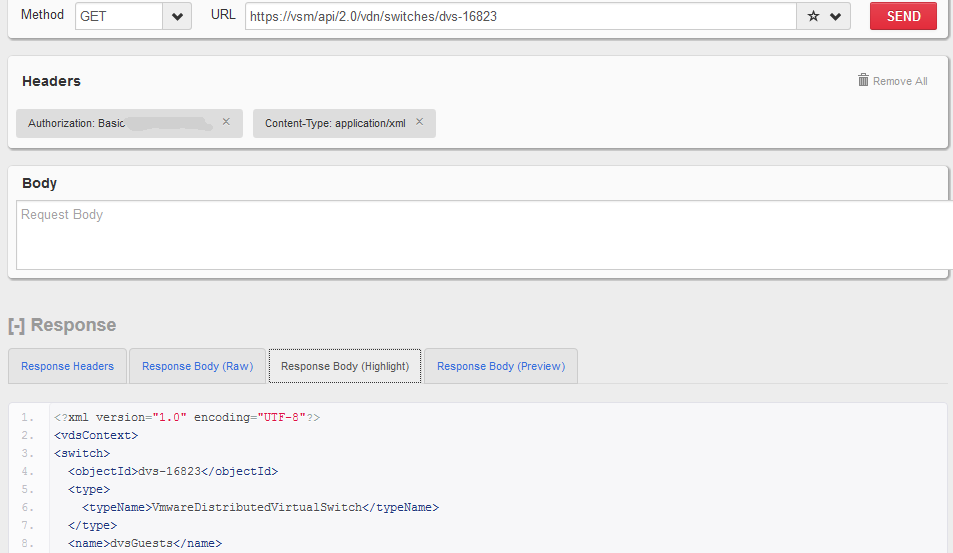Image resolution: width=953 pixels, height=553 pixels.
Task: Click the <vdsContext> tag line
Action: (x=96, y=435)
